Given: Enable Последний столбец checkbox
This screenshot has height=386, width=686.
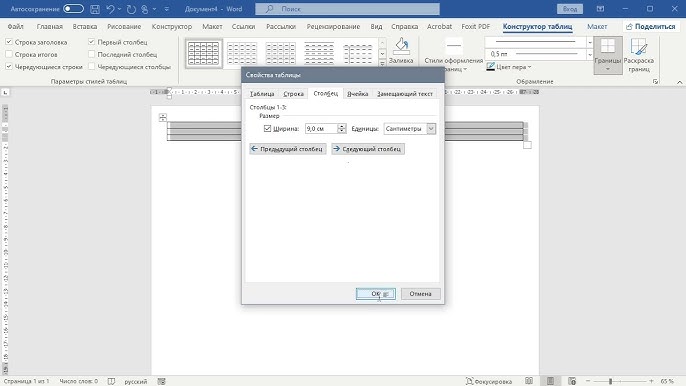Looking at the screenshot, I should (x=91, y=54).
